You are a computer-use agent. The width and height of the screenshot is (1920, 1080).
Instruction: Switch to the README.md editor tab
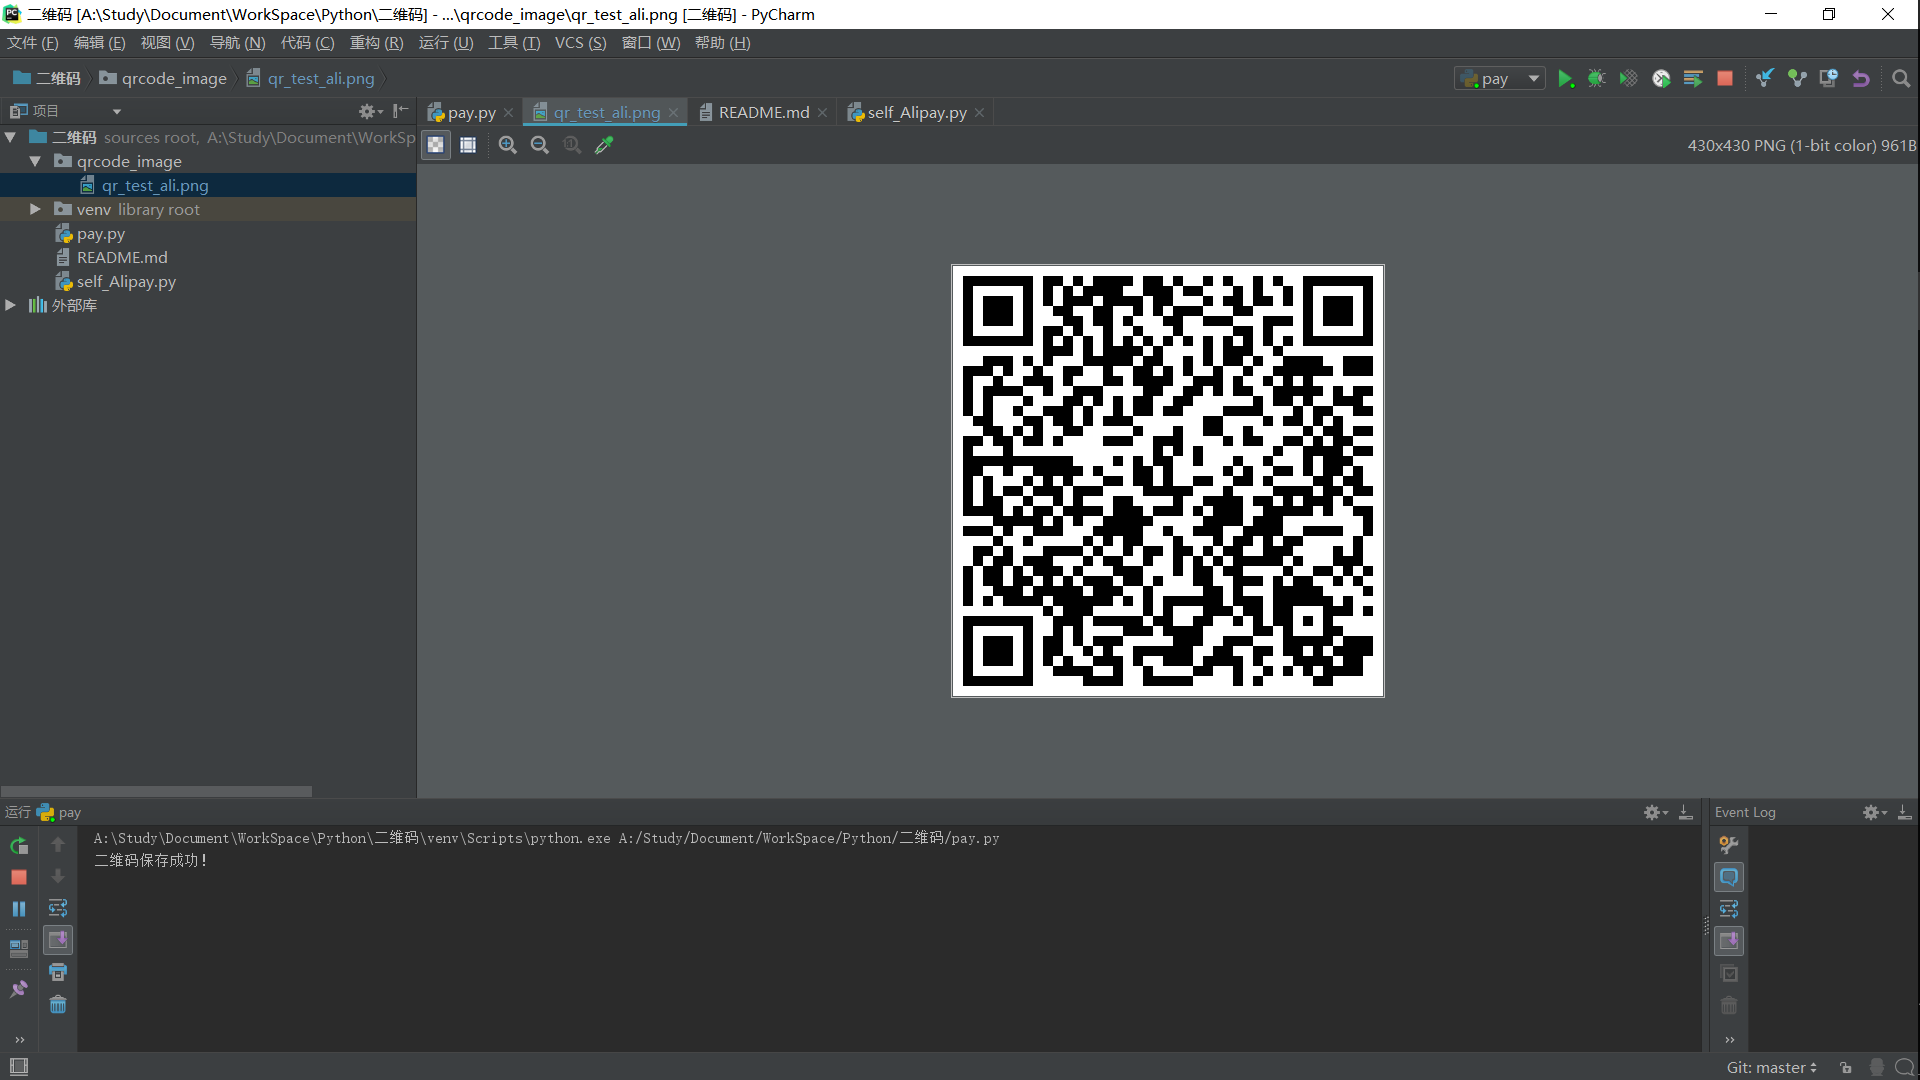(763, 112)
